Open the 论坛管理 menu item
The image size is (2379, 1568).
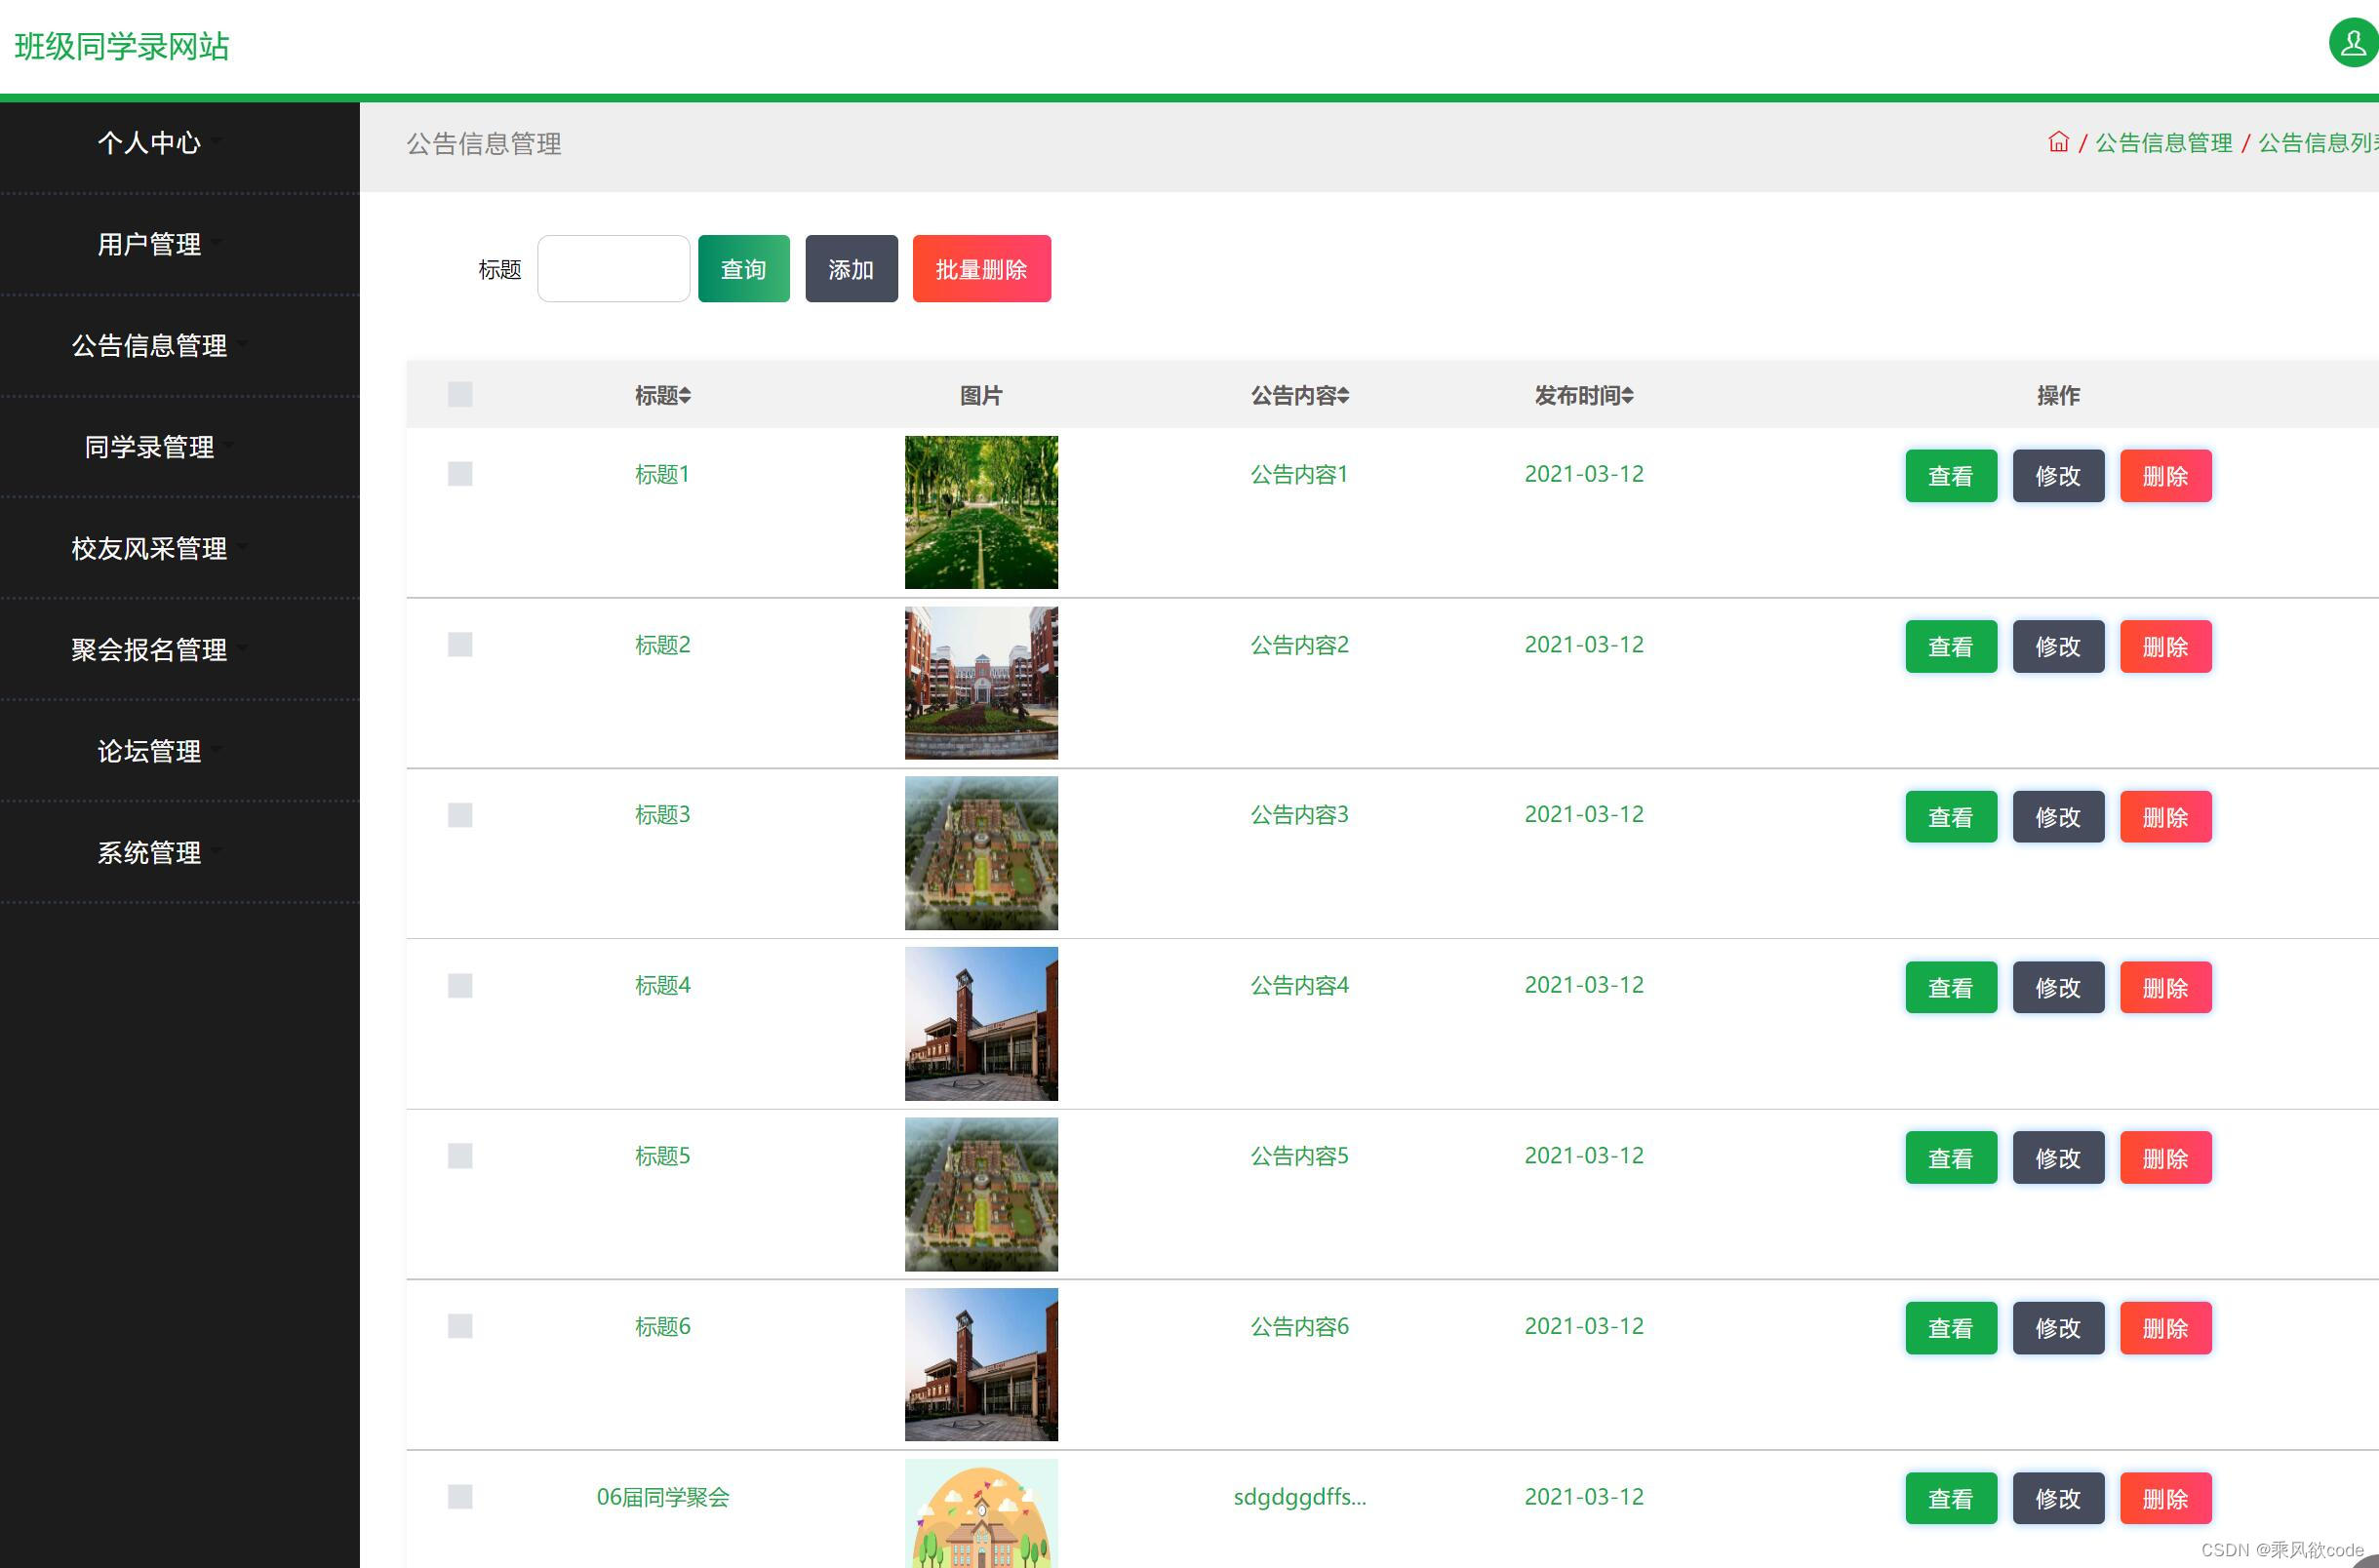click(150, 751)
